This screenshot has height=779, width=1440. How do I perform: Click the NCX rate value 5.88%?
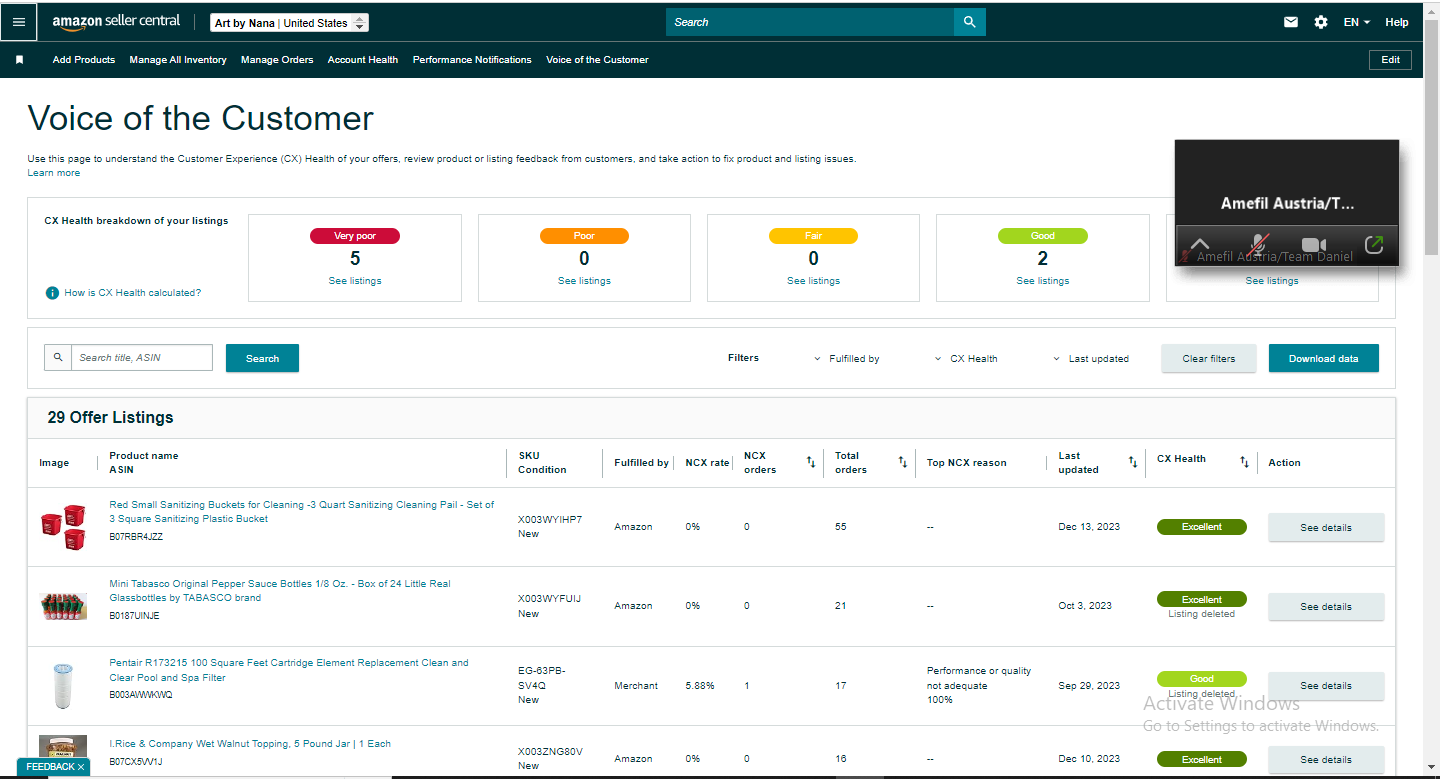(x=700, y=686)
